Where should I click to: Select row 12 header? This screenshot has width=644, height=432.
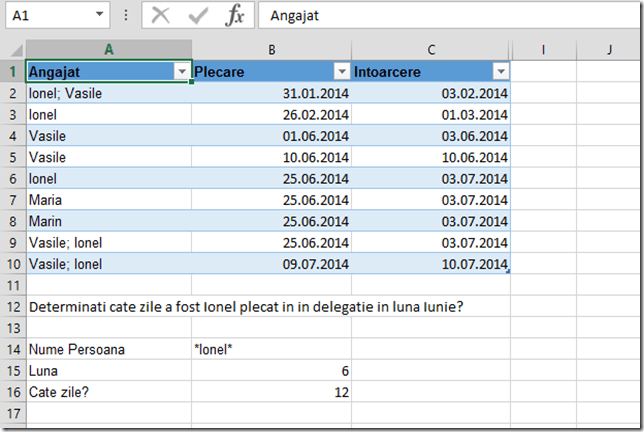click(x=13, y=307)
